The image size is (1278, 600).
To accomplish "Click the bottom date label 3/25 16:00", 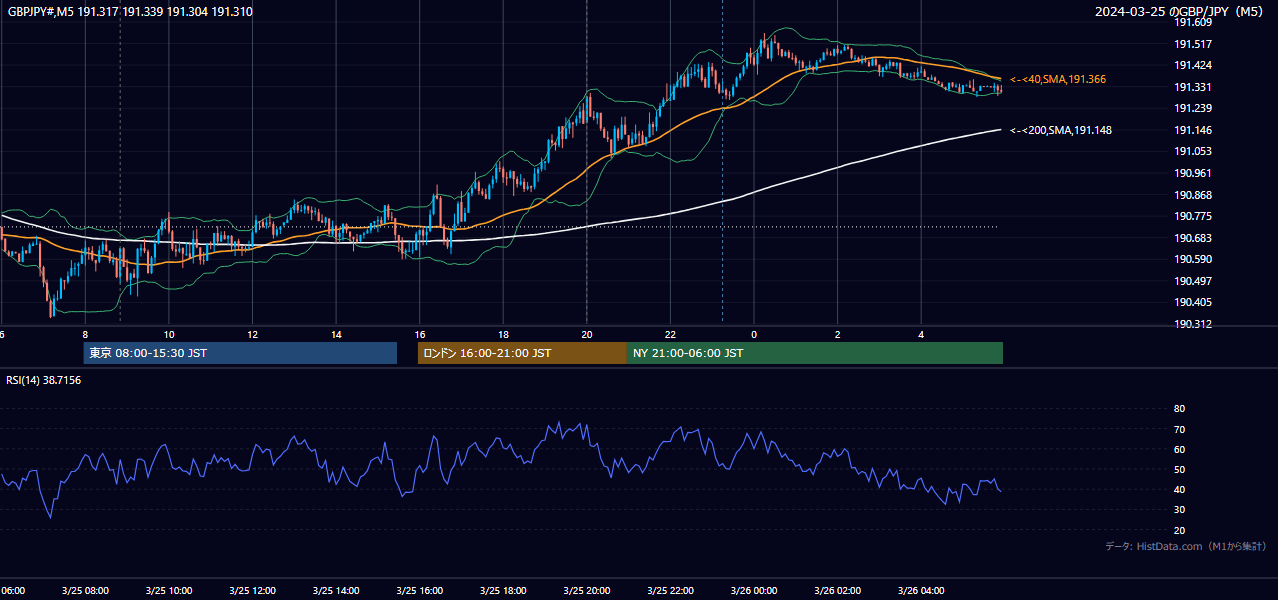I will (x=420, y=591).
